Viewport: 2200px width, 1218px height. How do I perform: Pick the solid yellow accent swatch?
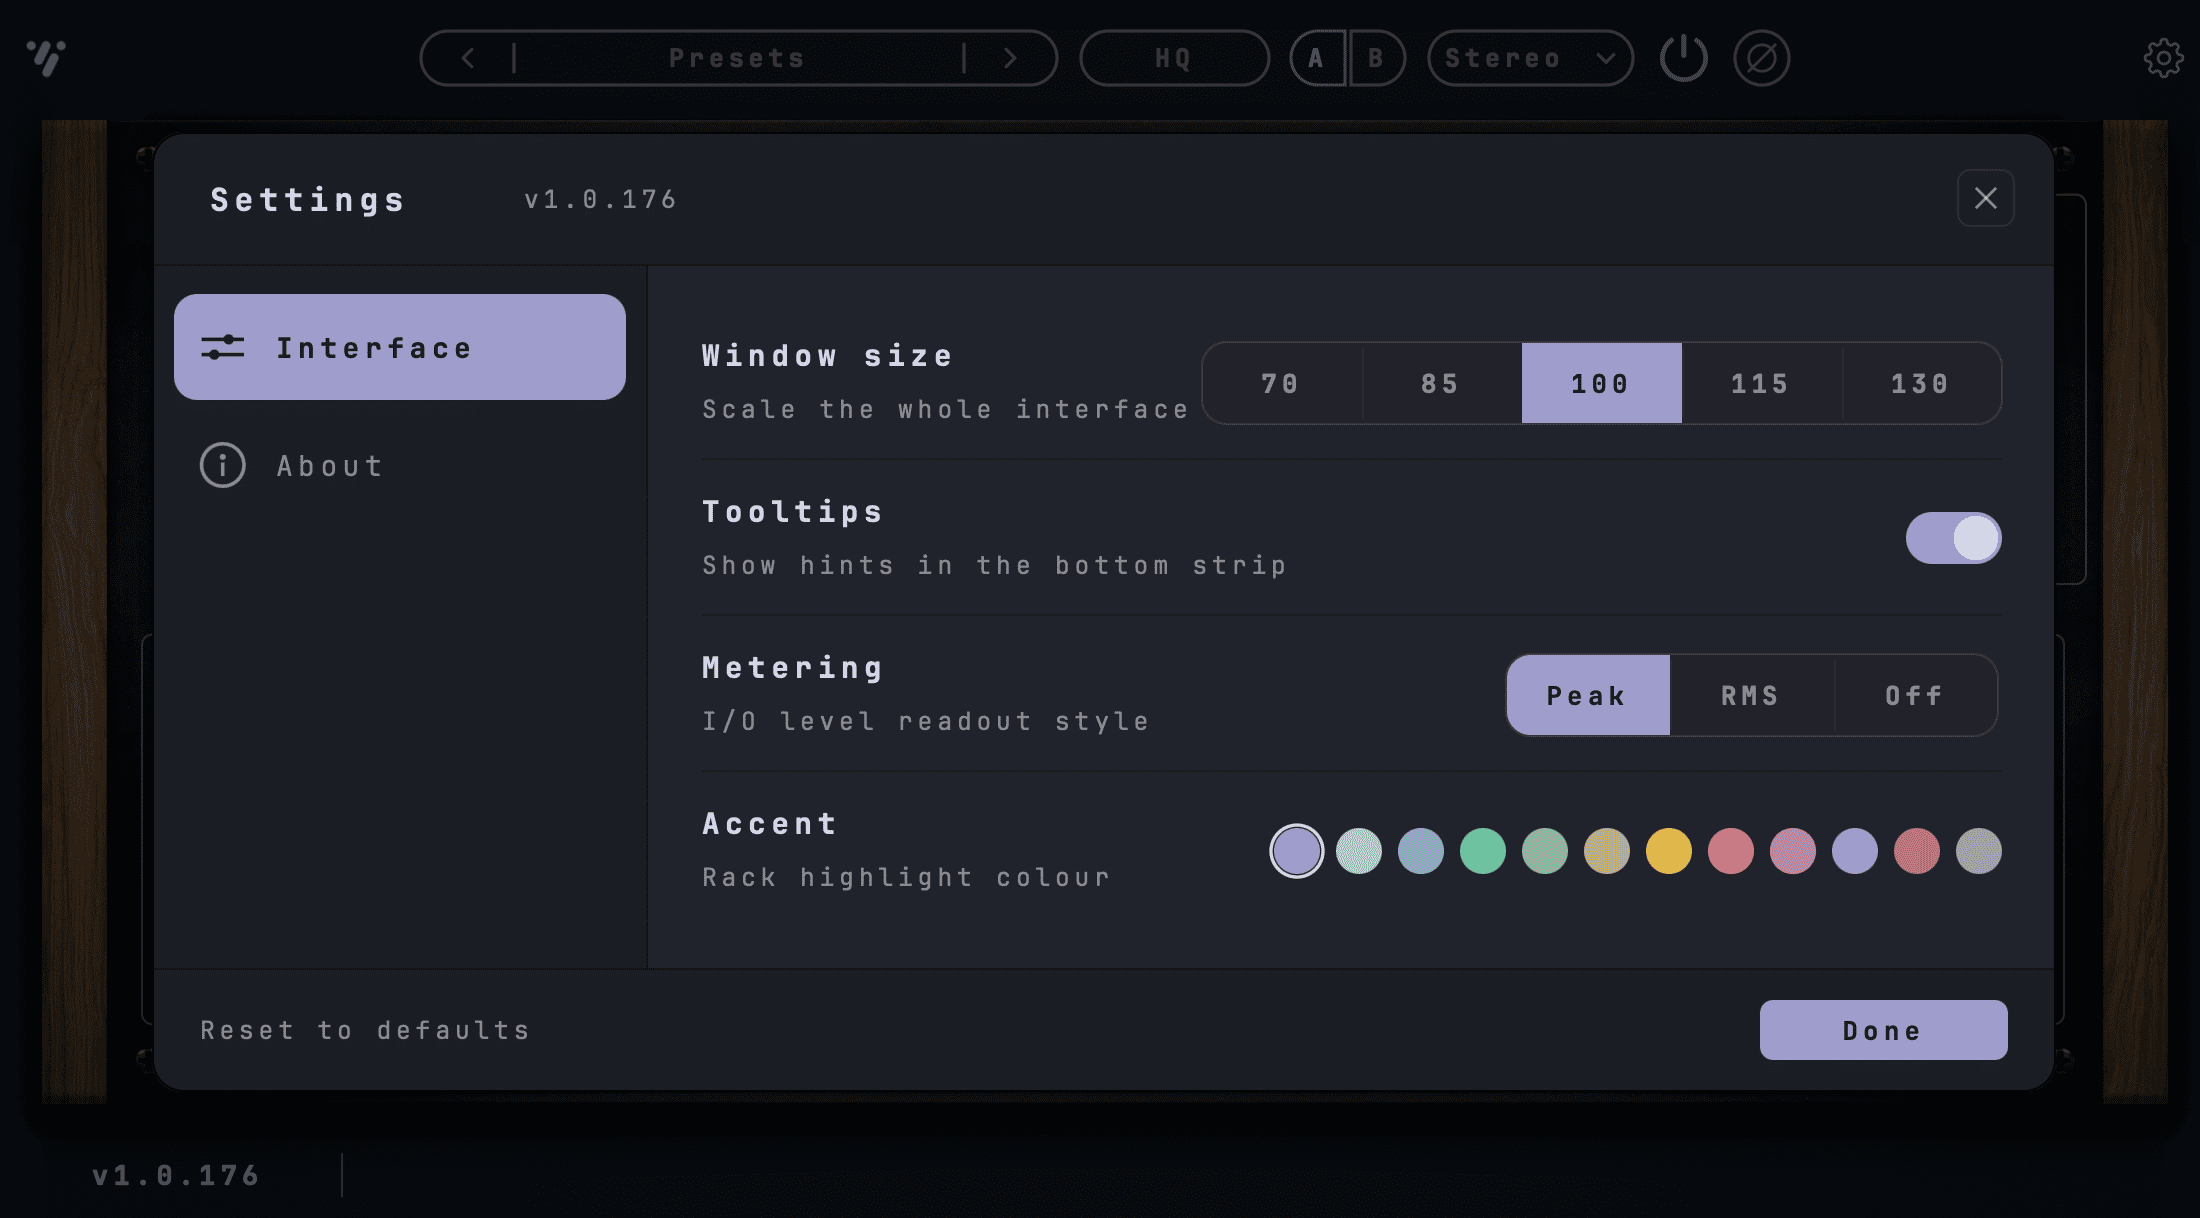(1669, 851)
